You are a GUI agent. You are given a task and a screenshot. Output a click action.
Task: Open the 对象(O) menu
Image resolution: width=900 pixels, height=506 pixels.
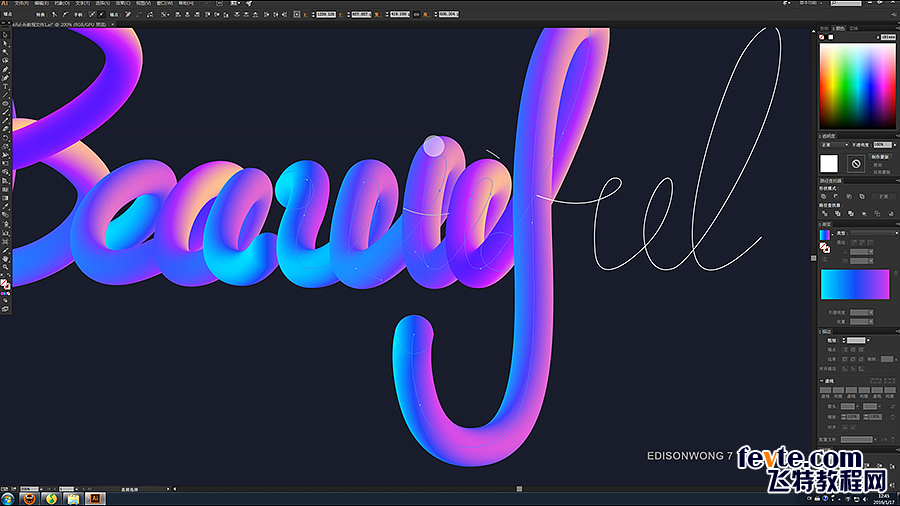(61, 3)
